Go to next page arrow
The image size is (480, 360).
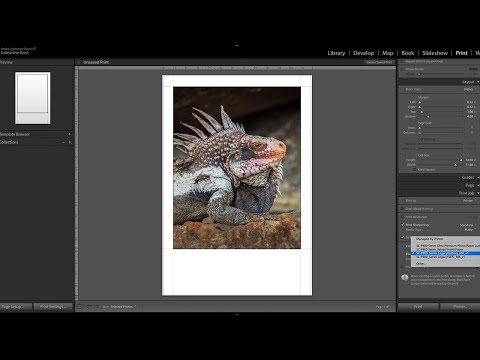tap(97, 307)
